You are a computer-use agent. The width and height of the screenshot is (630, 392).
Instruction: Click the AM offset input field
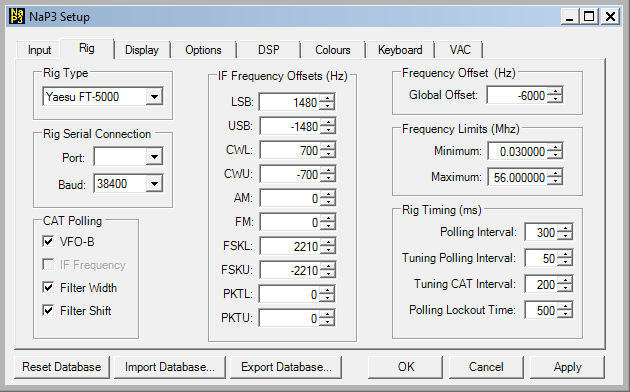(290, 198)
